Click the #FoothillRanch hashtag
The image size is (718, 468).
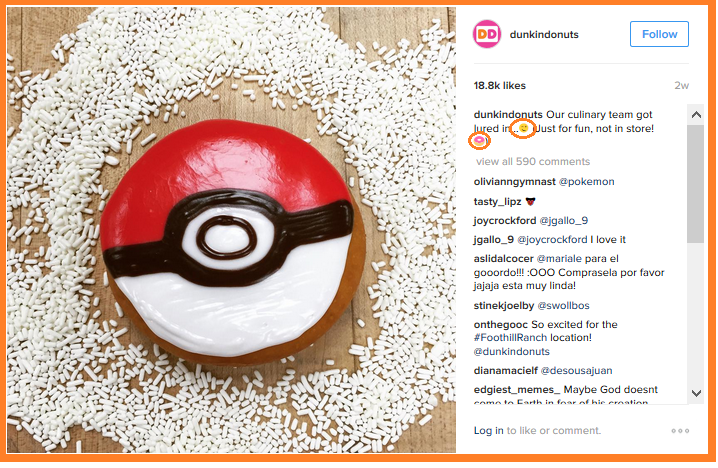(510, 338)
